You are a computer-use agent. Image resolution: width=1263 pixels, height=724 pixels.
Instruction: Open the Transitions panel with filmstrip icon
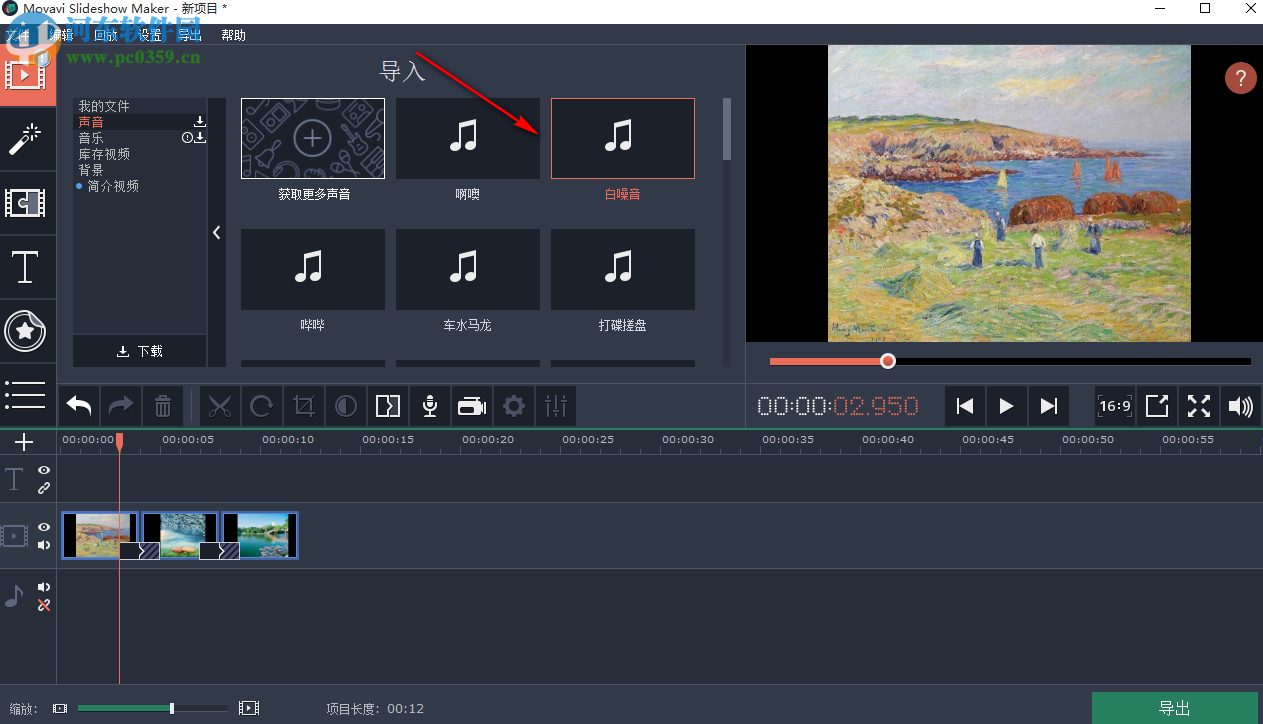(27, 203)
